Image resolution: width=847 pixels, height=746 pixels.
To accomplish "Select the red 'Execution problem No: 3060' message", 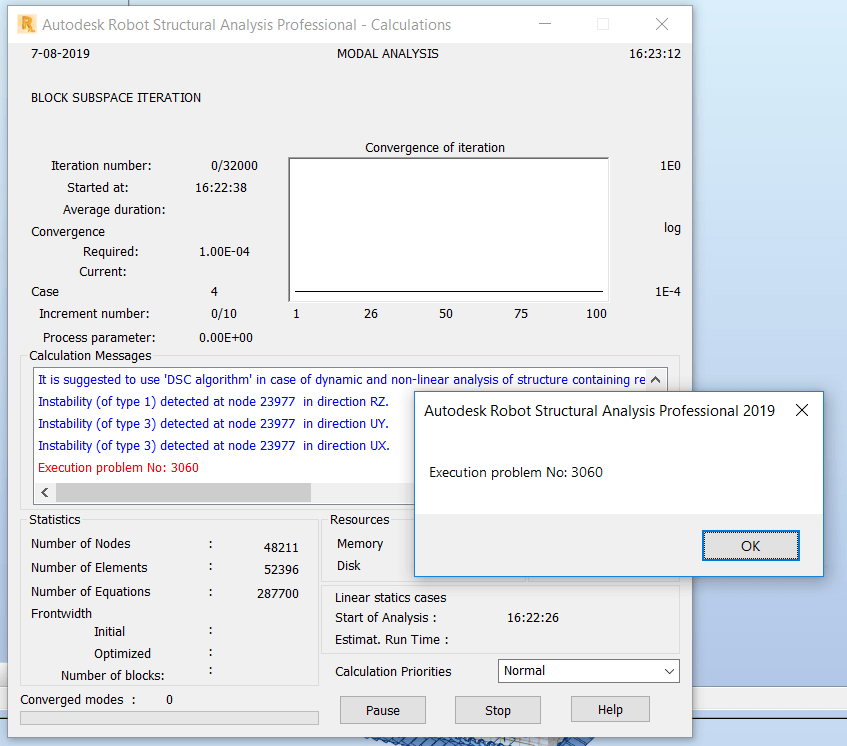I will coord(118,468).
